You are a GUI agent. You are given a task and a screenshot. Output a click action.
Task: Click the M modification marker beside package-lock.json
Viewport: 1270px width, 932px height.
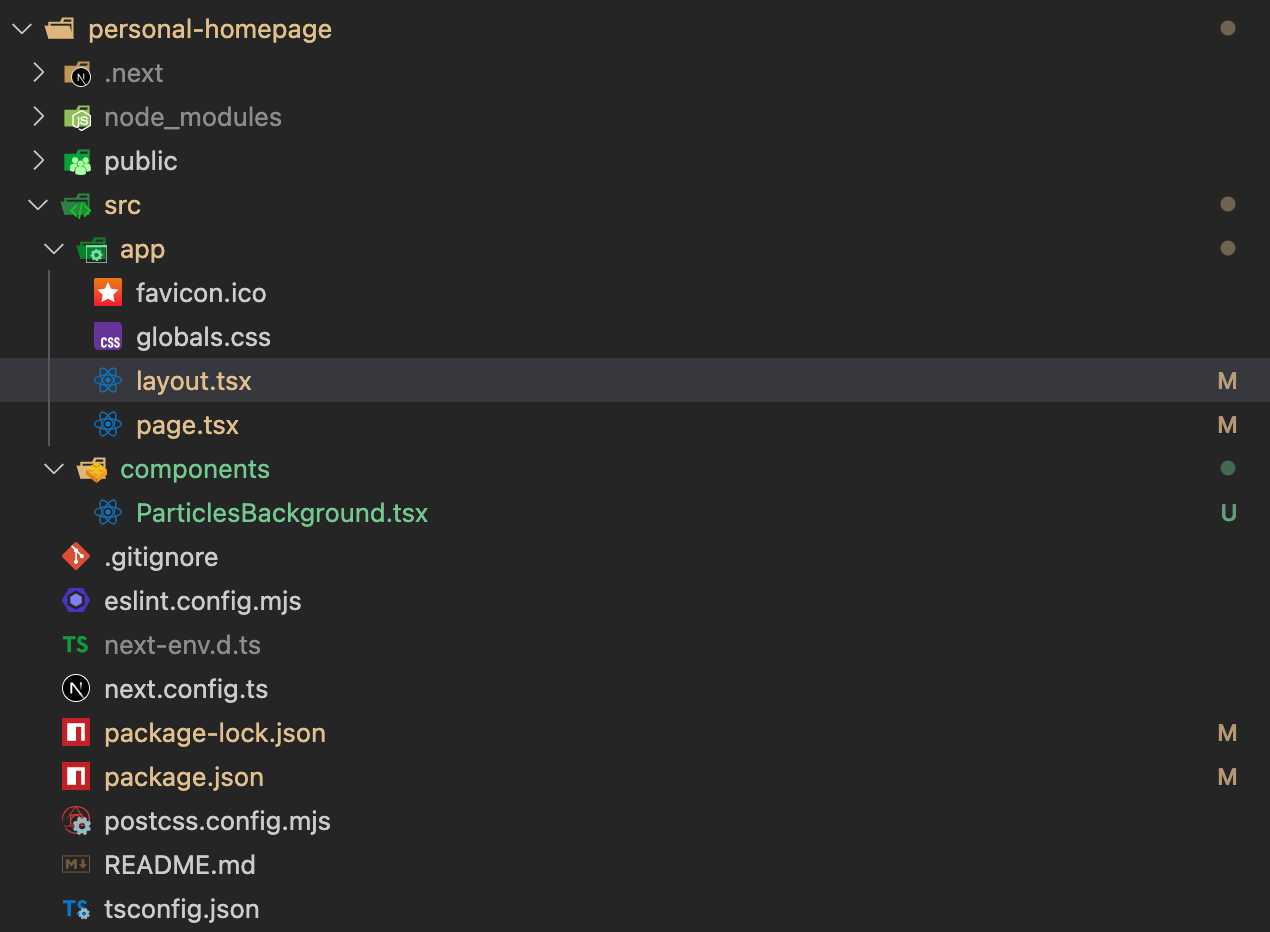click(1227, 733)
